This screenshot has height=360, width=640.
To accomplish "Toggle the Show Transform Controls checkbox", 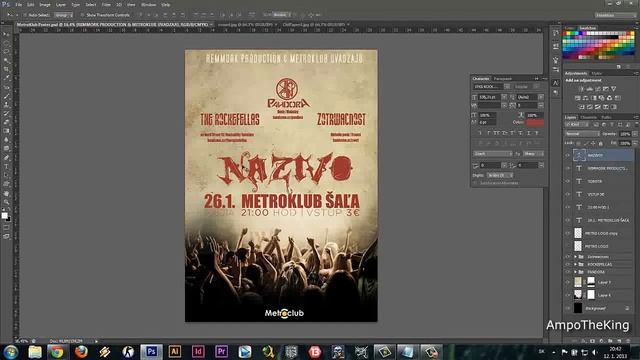I will click(82, 15).
